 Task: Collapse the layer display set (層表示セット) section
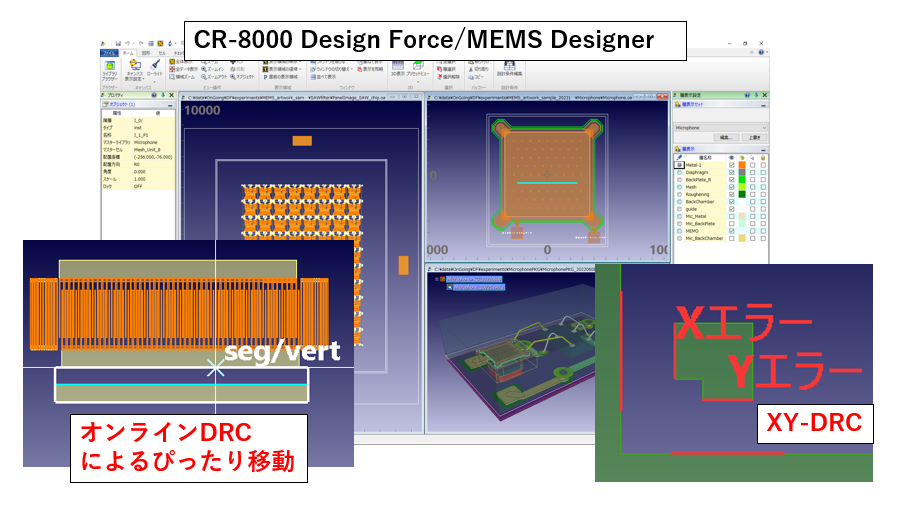tap(763, 105)
